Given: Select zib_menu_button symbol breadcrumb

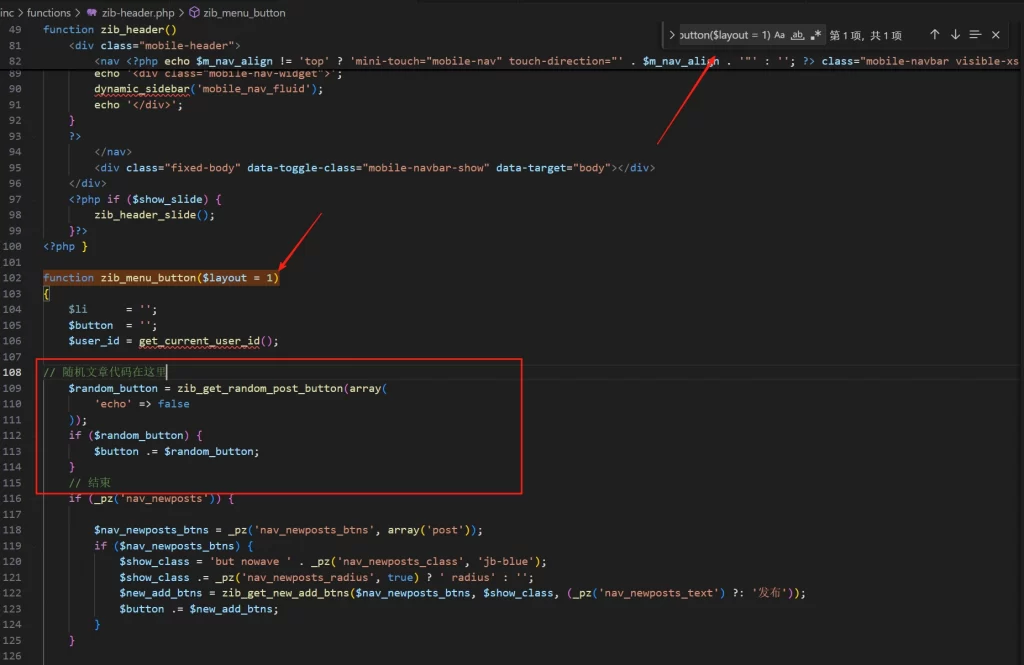Looking at the screenshot, I should click(244, 13).
